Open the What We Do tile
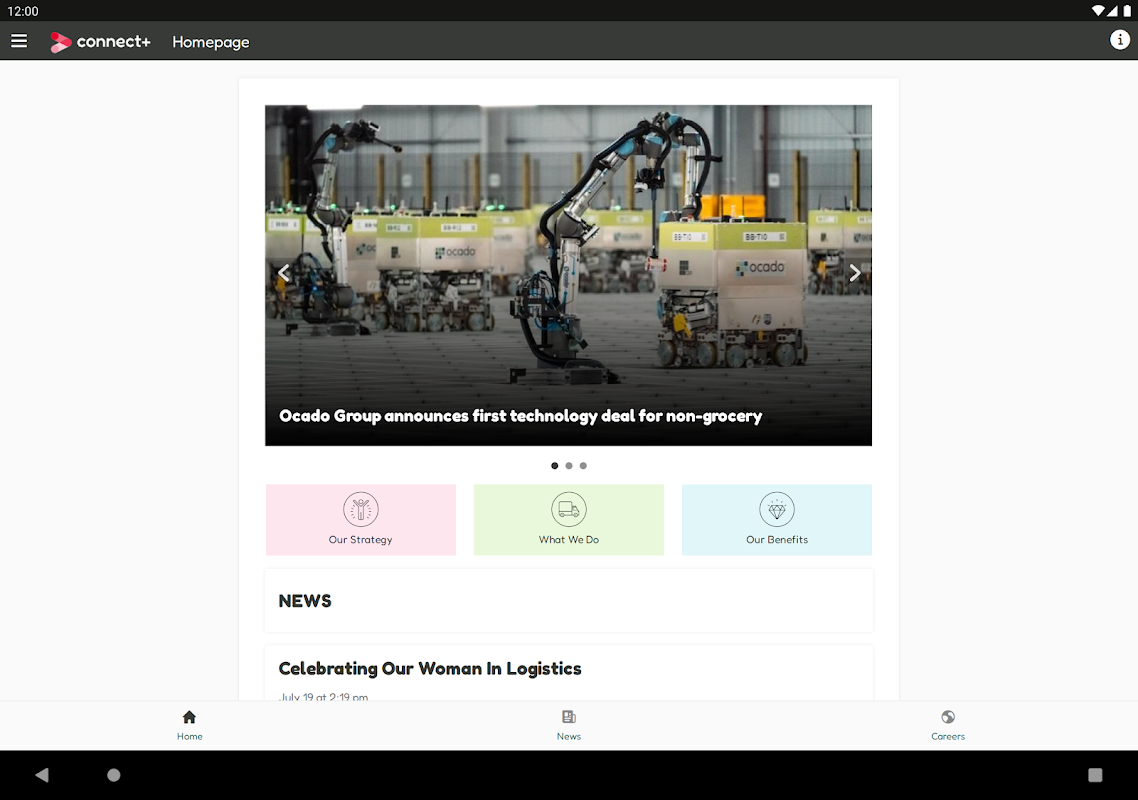Image resolution: width=1138 pixels, height=800 pixels. 569,520
